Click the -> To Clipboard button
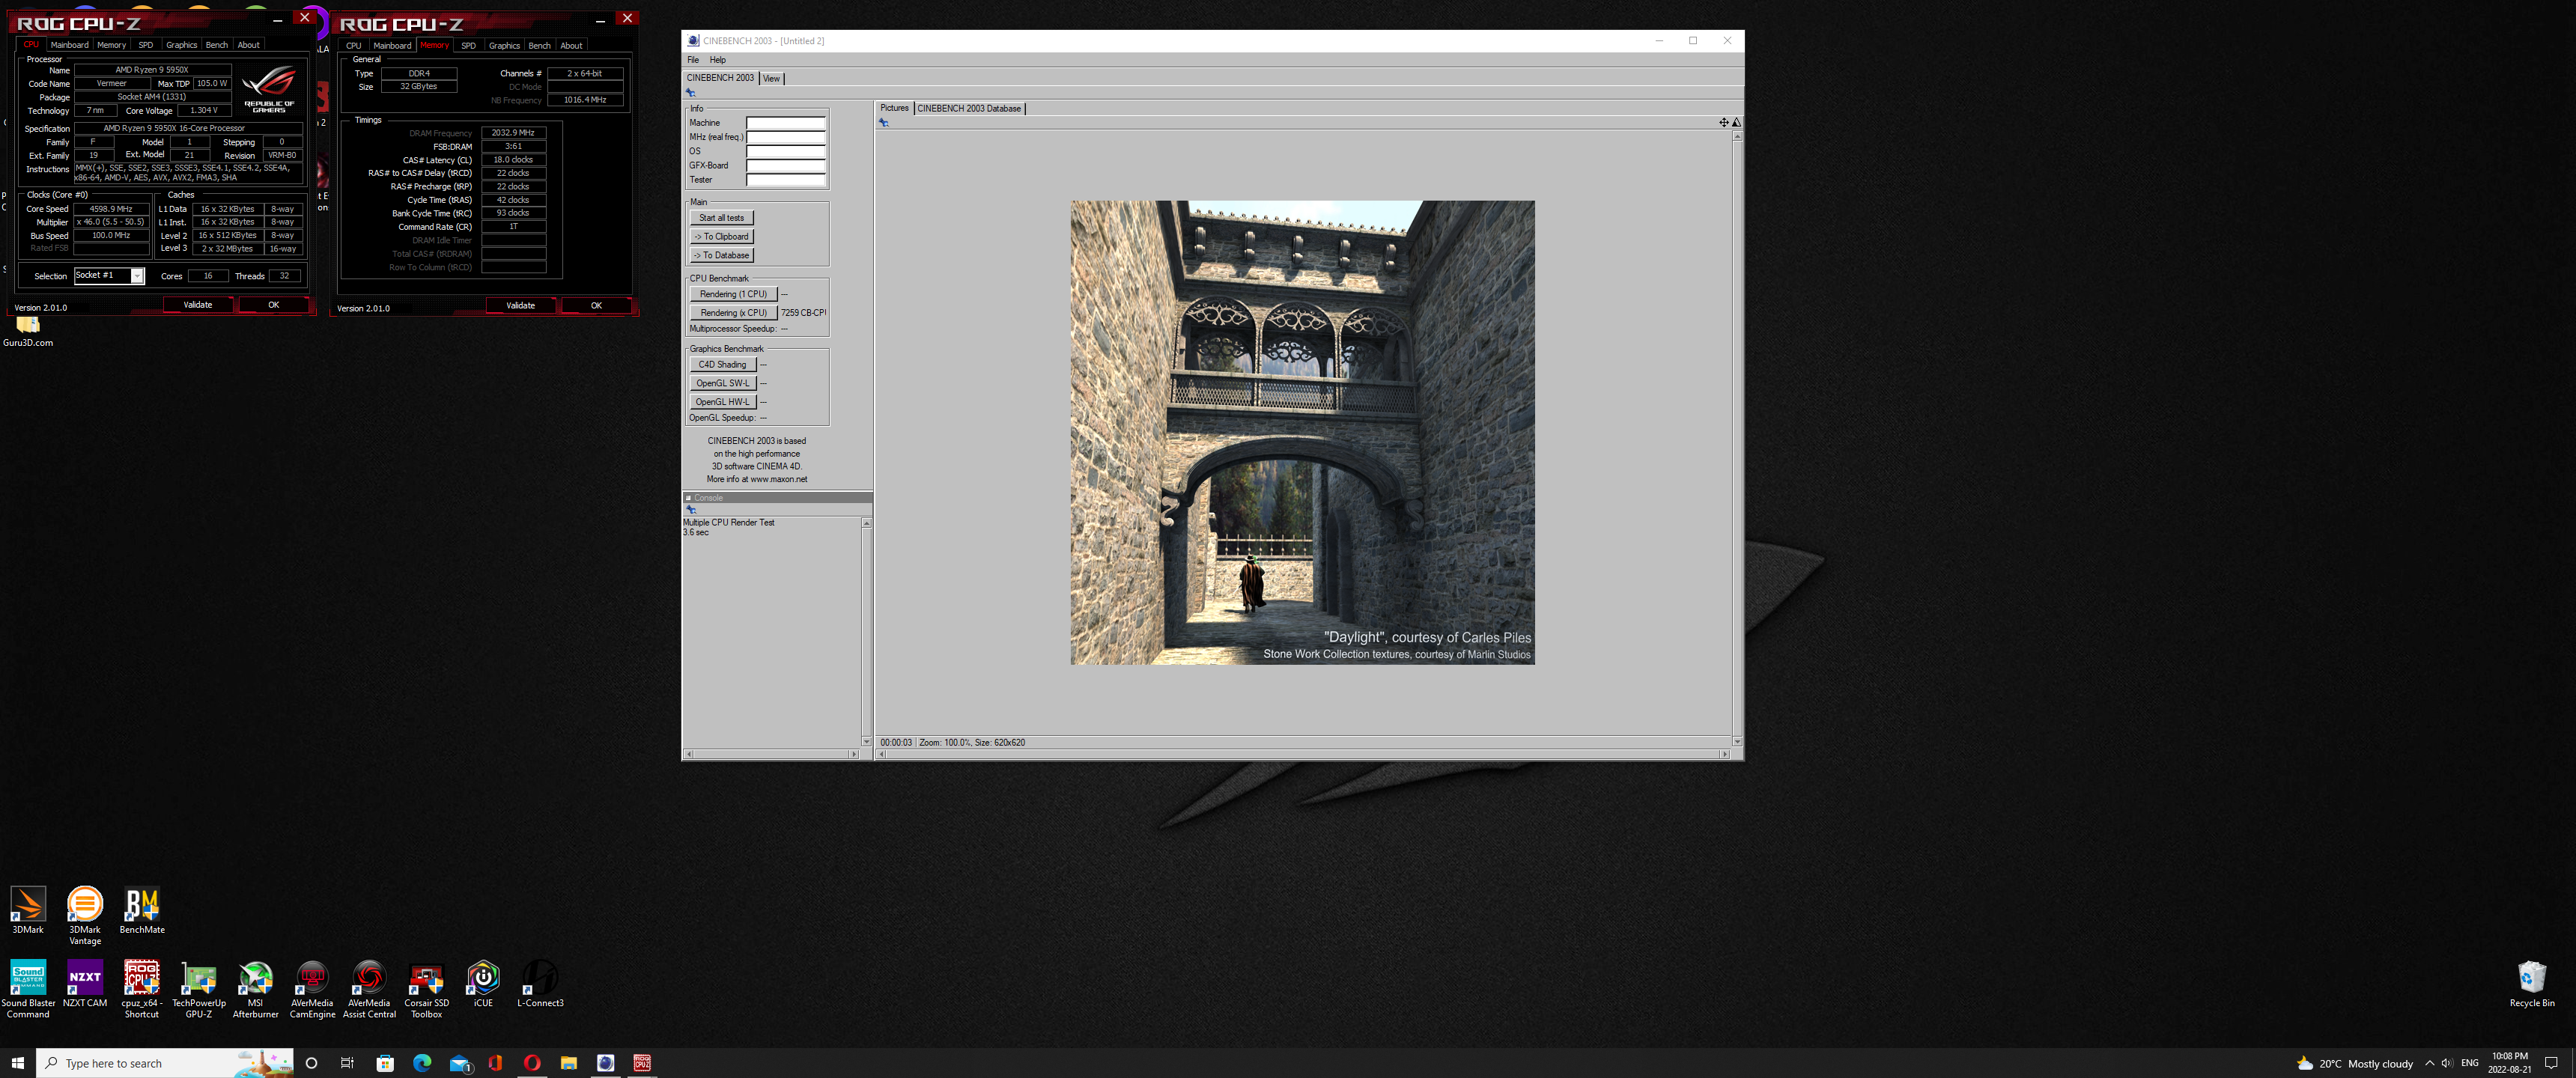Viewport: 2576px width, 1078px height. coord(721,237)
